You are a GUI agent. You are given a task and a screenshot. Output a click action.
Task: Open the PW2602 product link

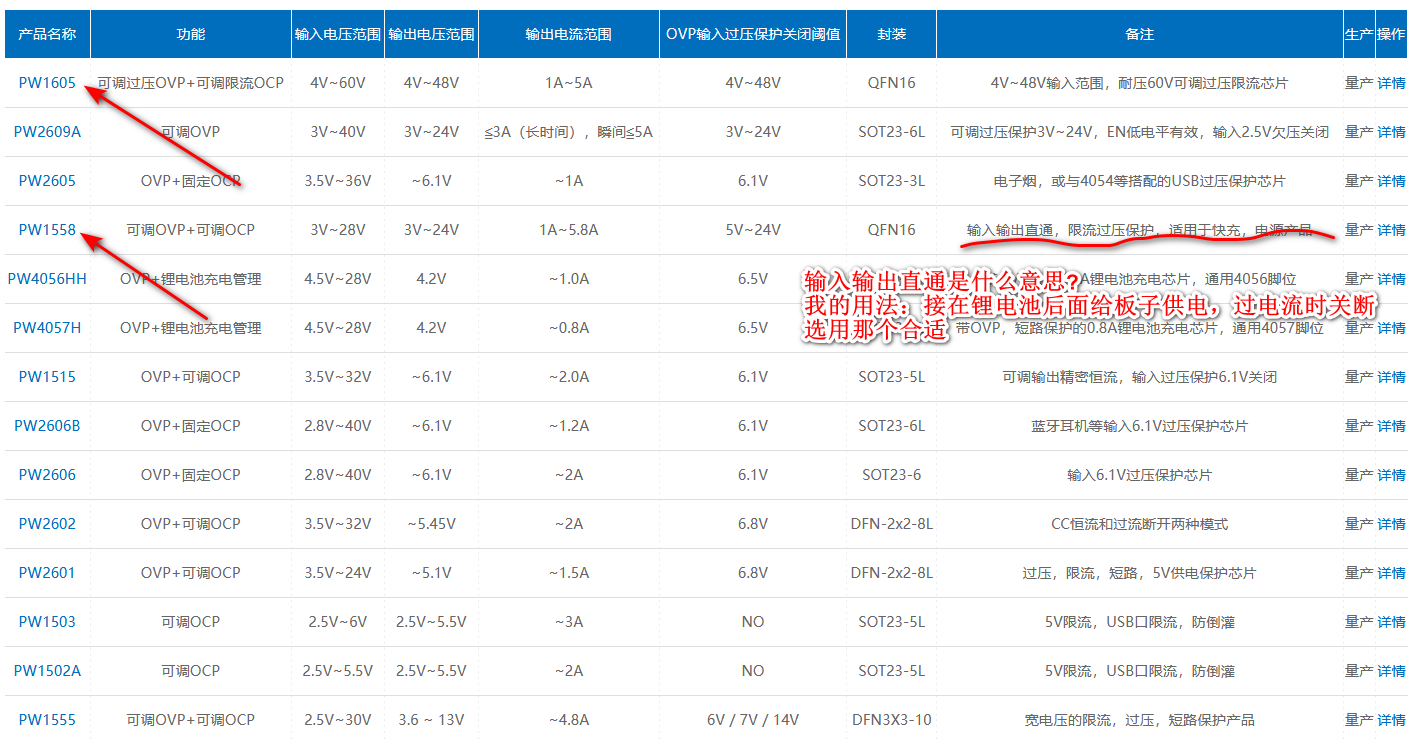47,524
